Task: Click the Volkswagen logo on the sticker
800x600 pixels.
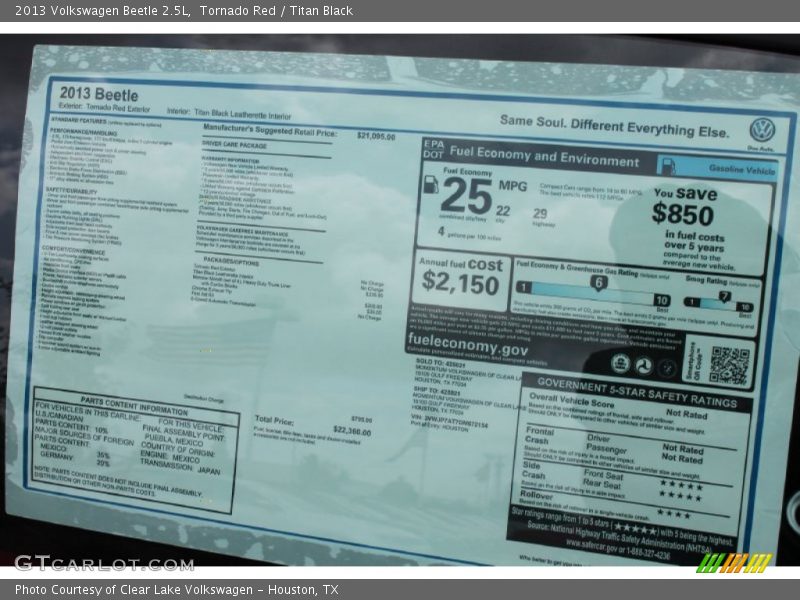Action: pos(762,130)
